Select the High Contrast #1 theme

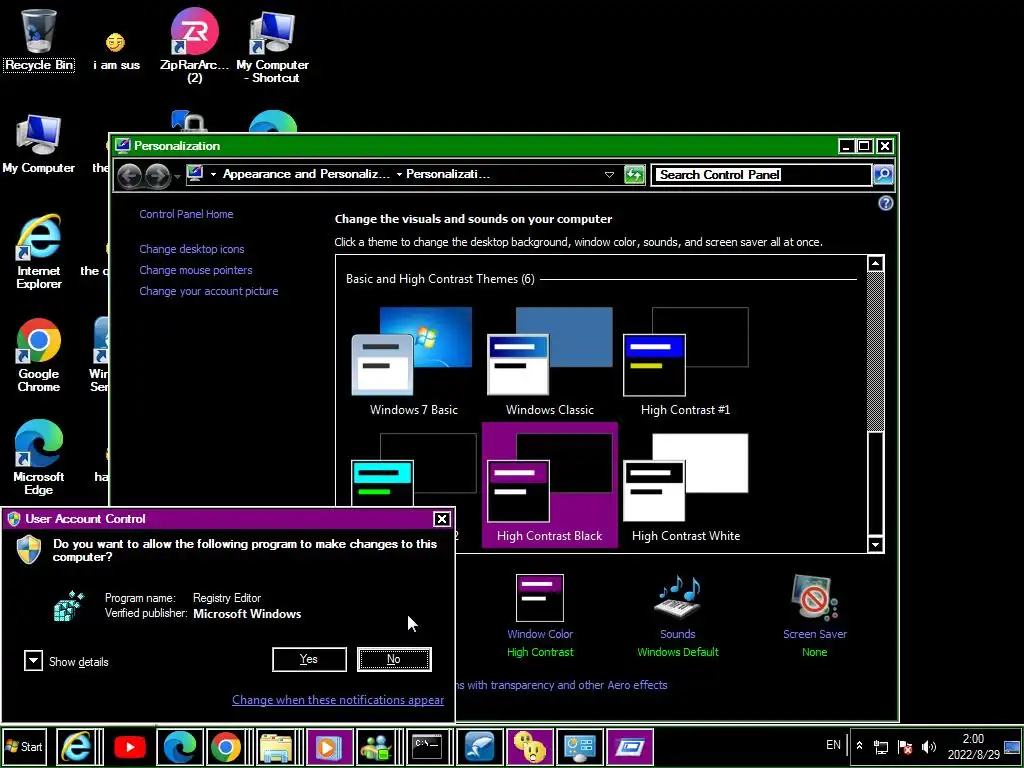pos(686,361)
